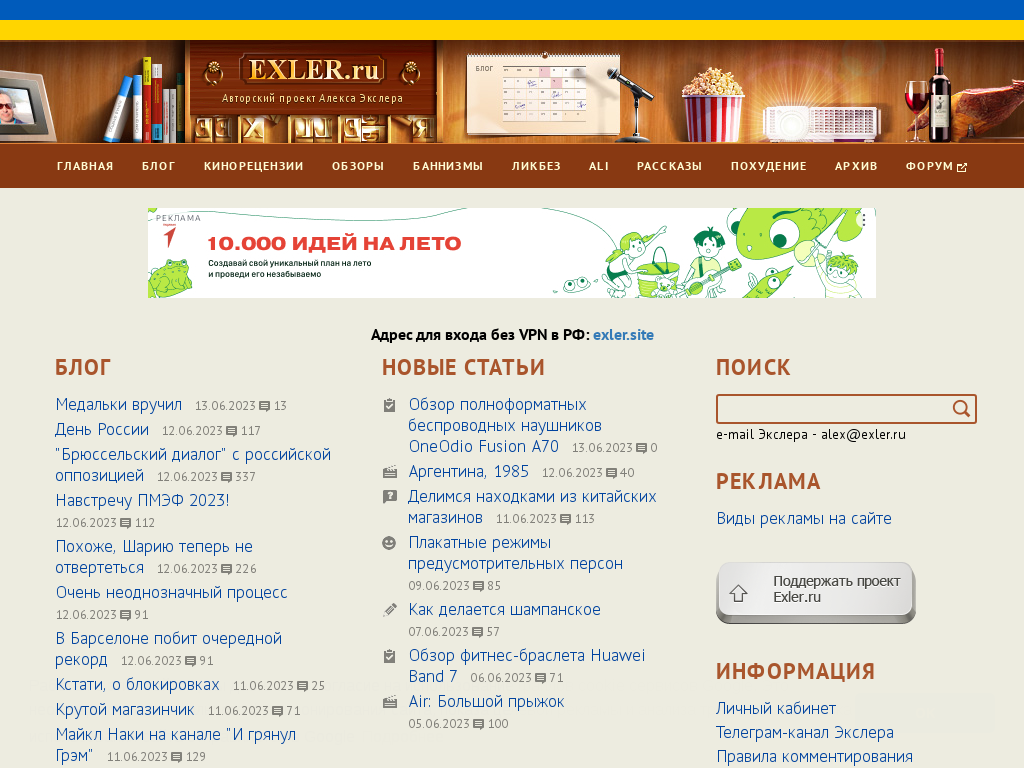Open post Очень неоднозначный процесс
This screenshot has height=768, width=1024.
pyautogui.click(x=171, y=592)
